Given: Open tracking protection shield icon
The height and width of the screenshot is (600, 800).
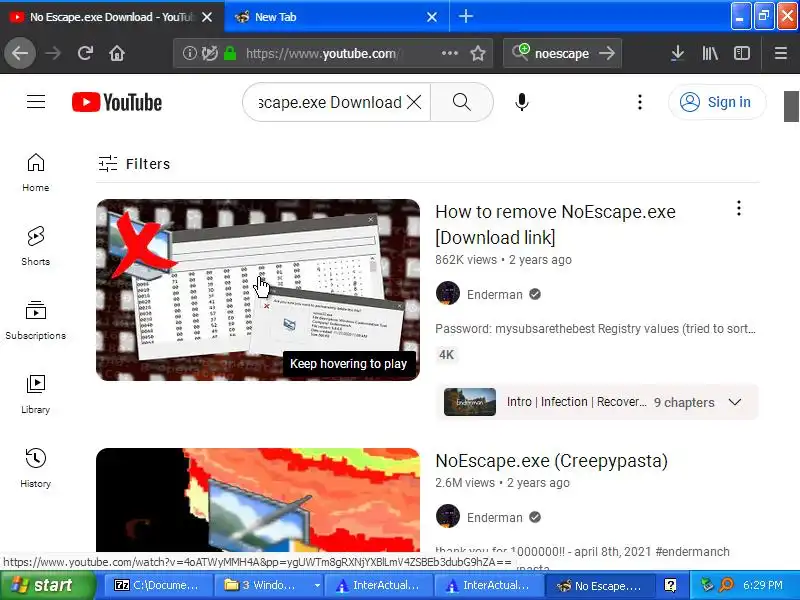Looking at the screenshot, I should pyautogui.click(x=209, y=53).
